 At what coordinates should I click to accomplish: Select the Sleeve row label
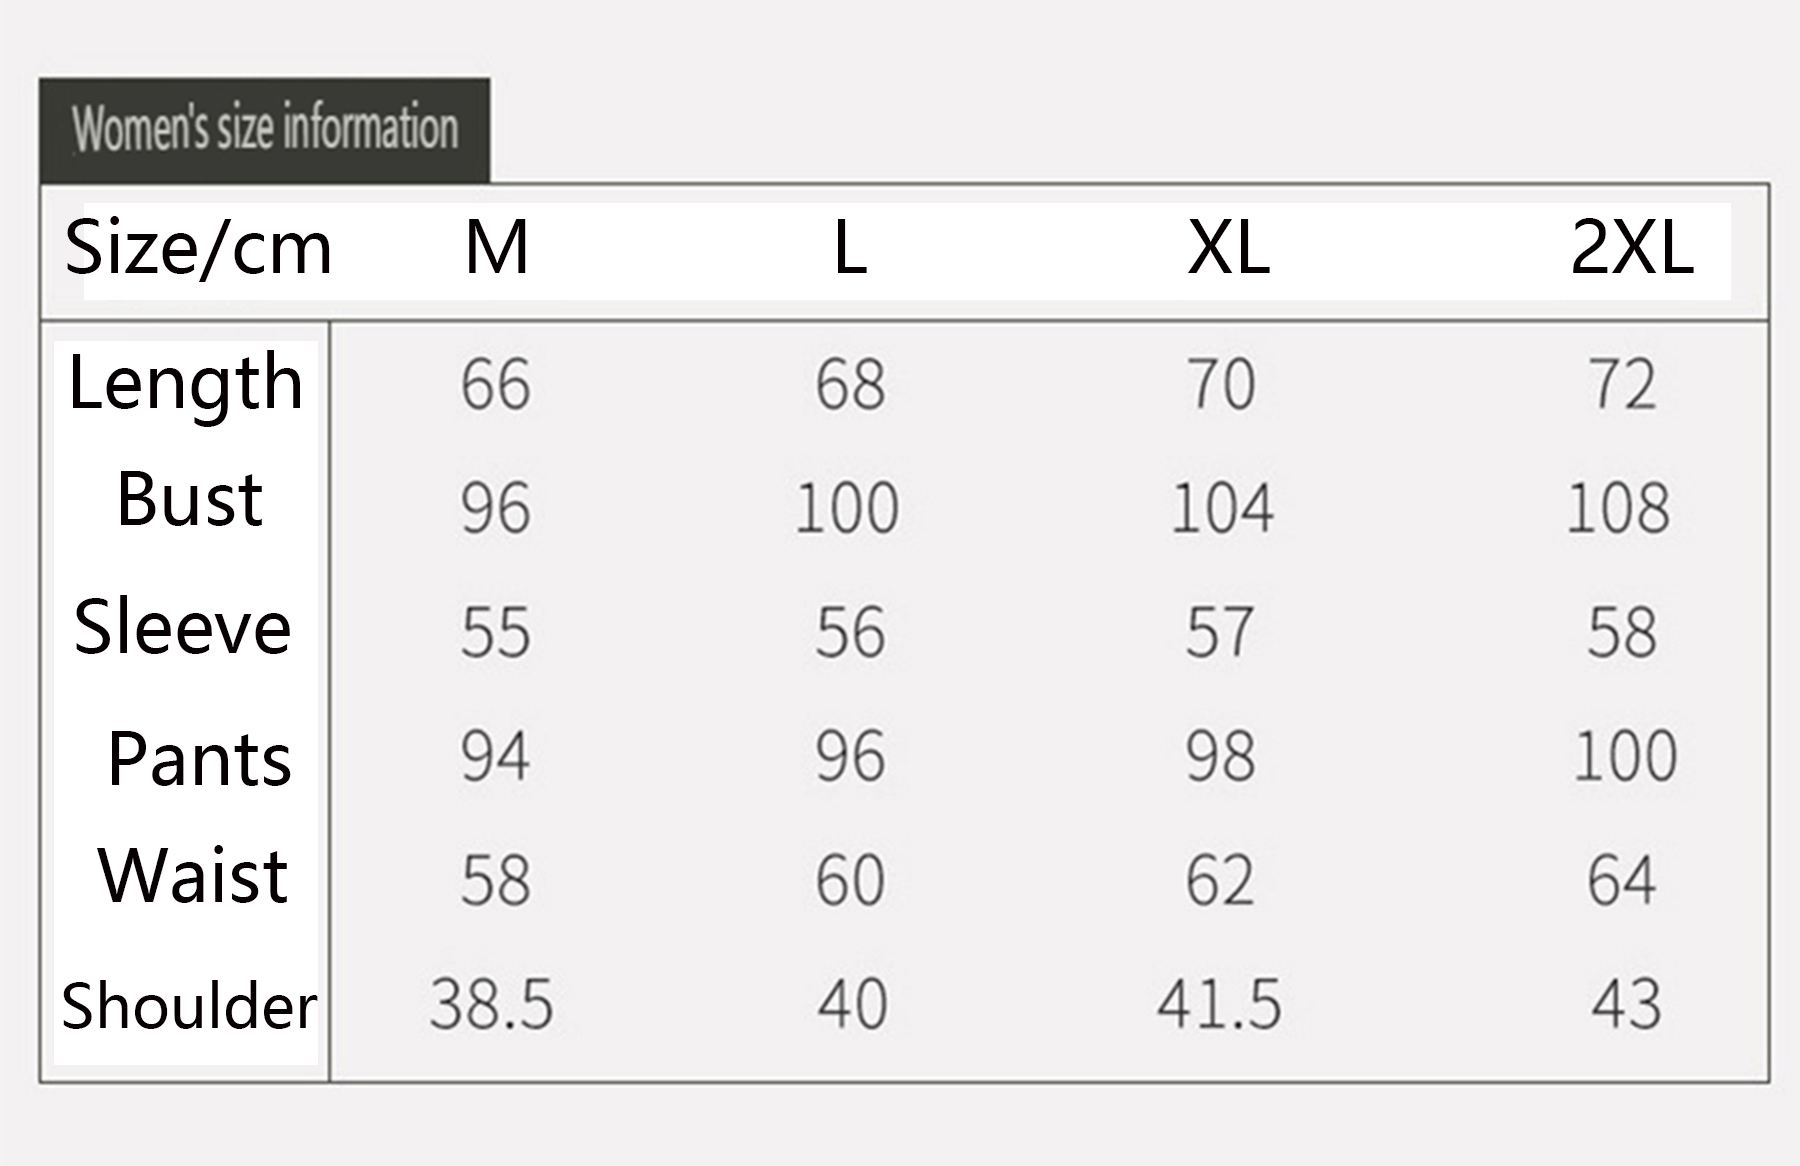183,627
